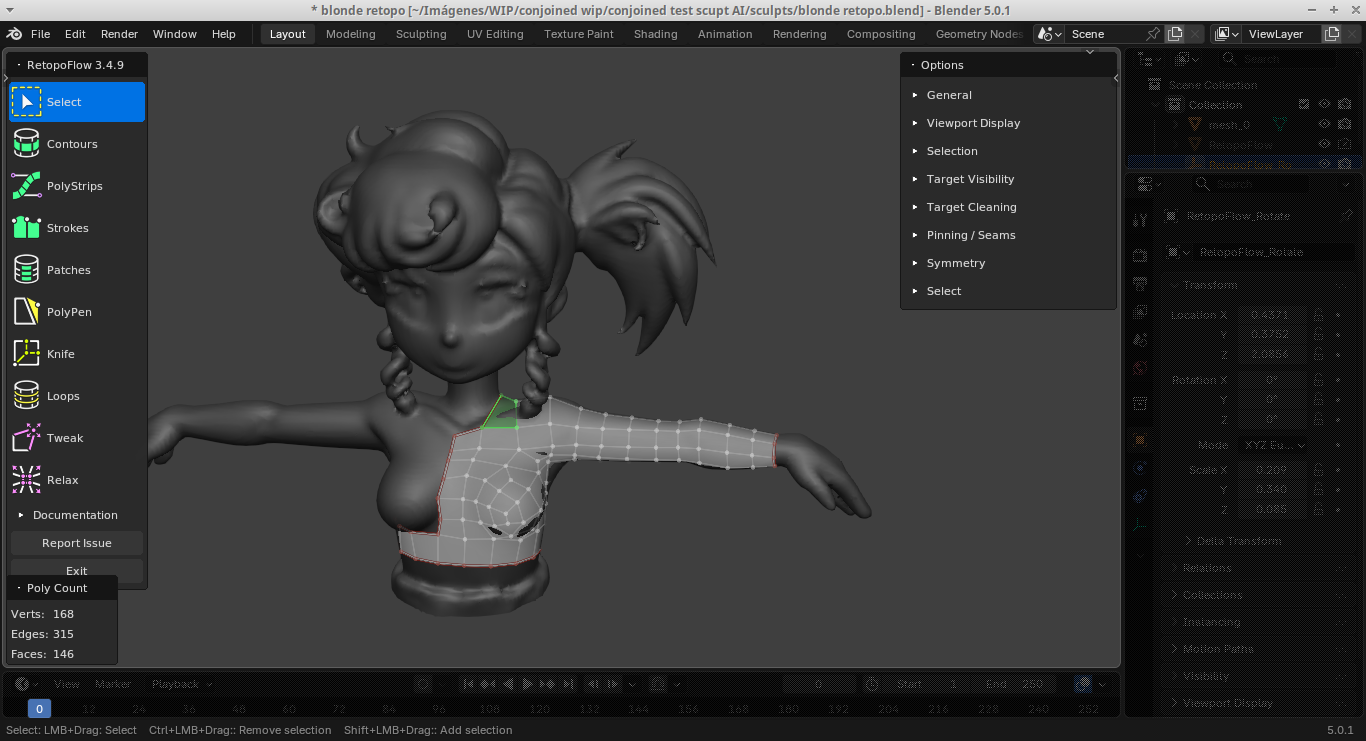The height and width of the screenshot is (741, 1366).
Task: Click the pin scene icon
Action: (1153, 34)
